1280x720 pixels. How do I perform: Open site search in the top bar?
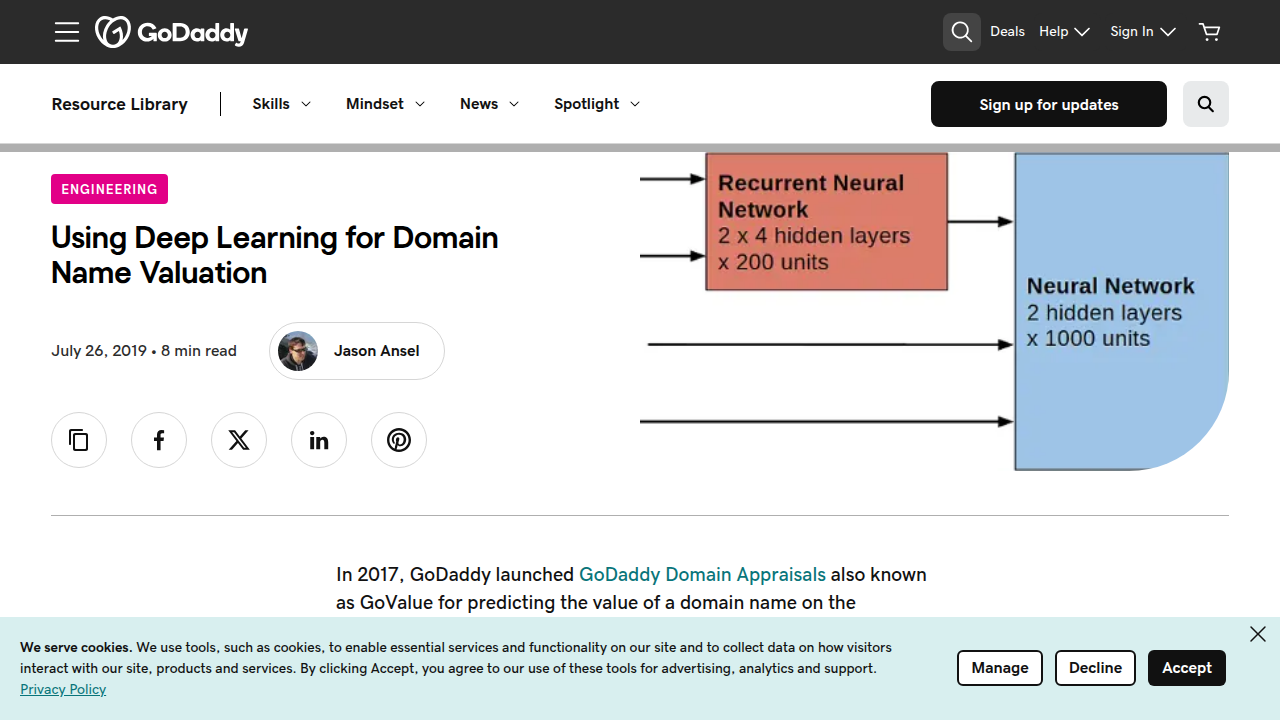click(x=961, y=32)
